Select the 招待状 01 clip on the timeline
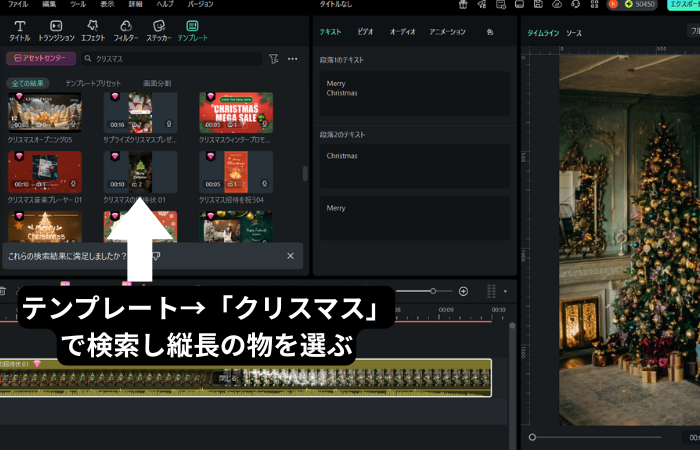The image size is (700, 450). [246, 378]
